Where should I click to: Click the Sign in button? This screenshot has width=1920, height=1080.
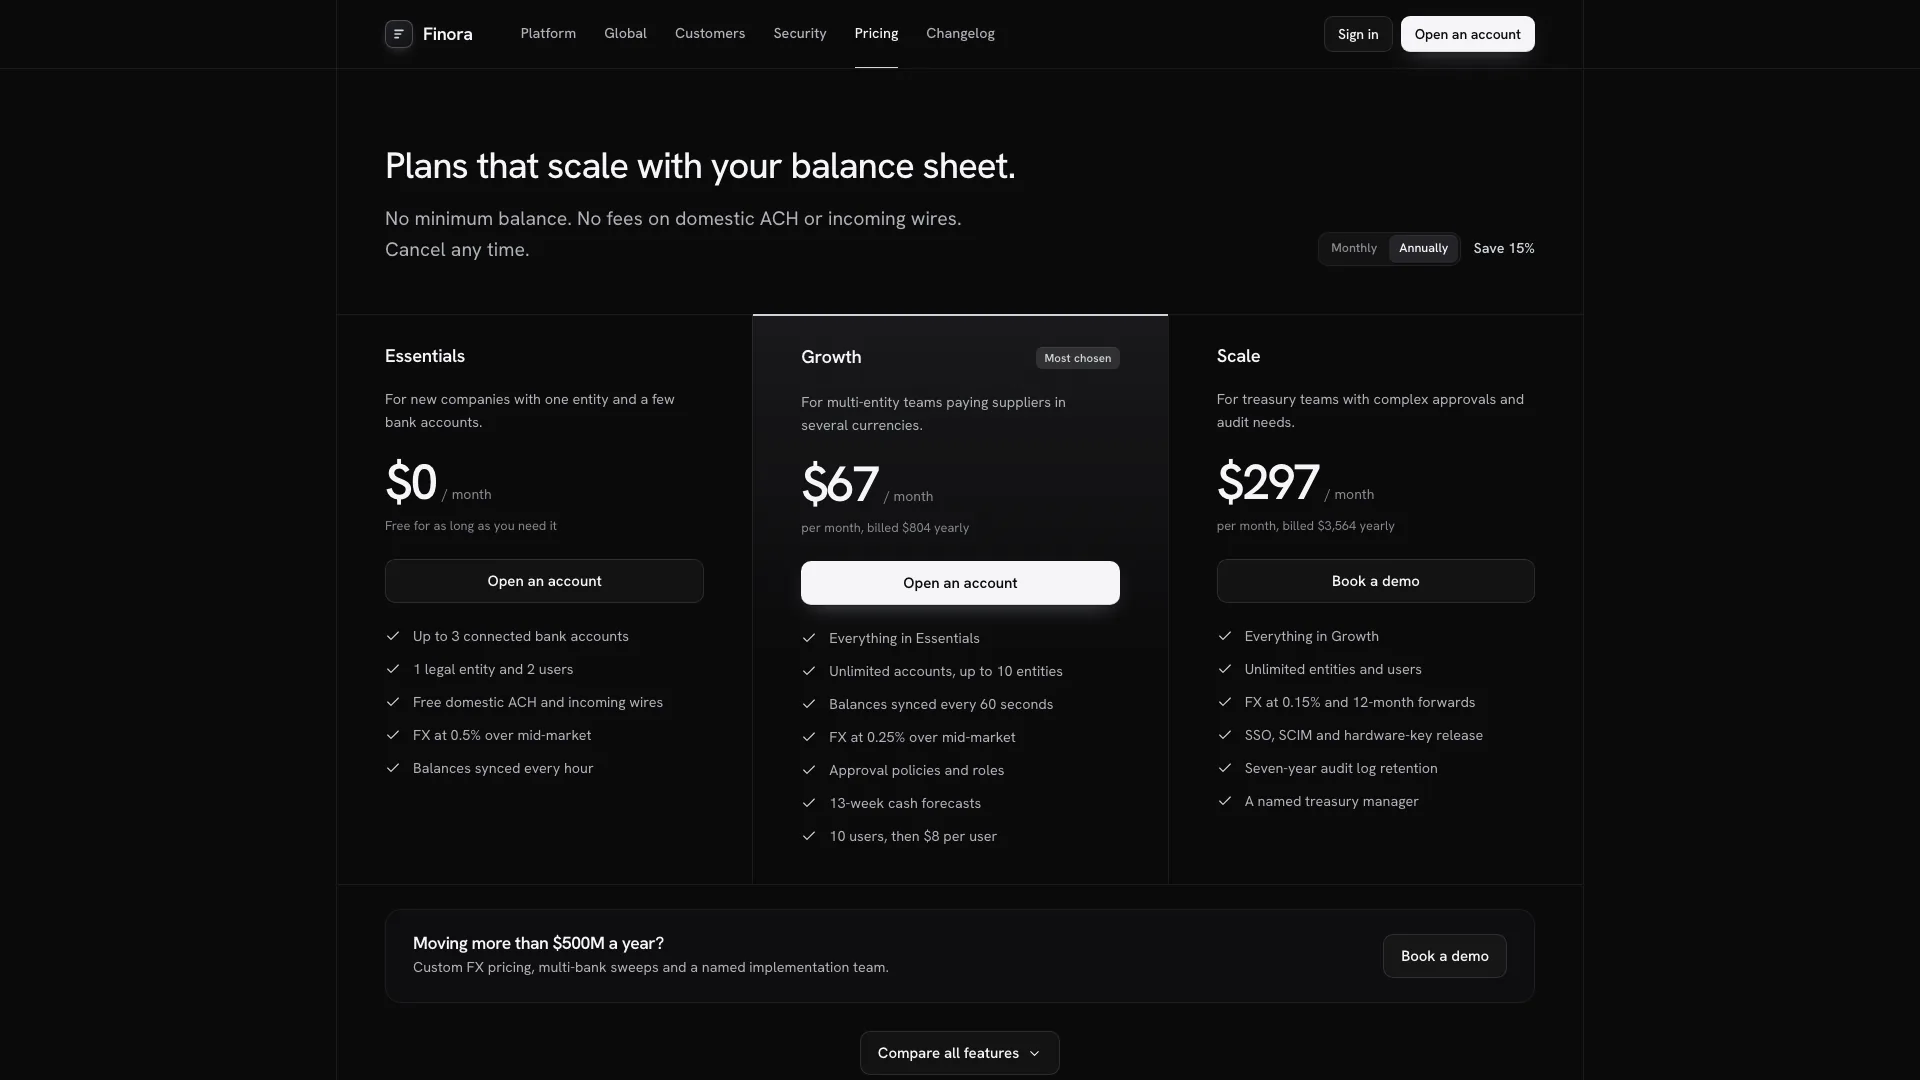[1358, 34]
